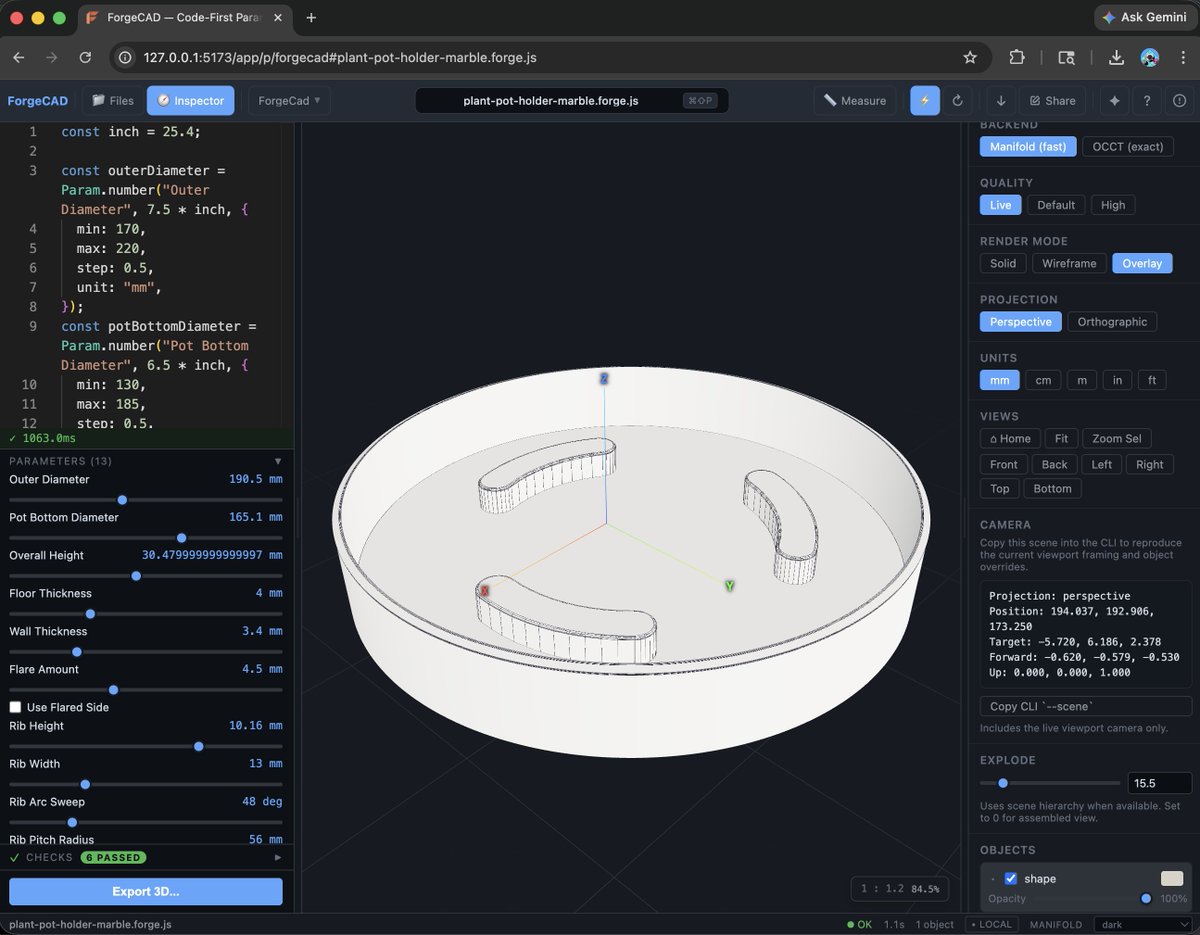Image resolution: width=1200 pixels, height=935 pixels.
Task: Open the Chrome three-dot menu
Action: [x=1181, y=58]
